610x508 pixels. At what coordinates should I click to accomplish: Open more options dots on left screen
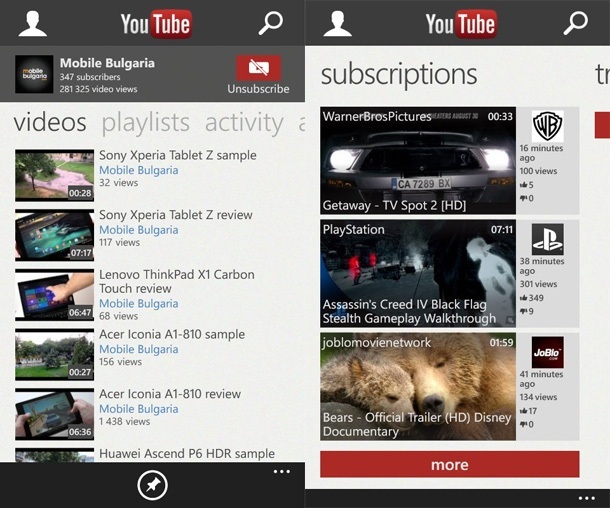point(282,472)
